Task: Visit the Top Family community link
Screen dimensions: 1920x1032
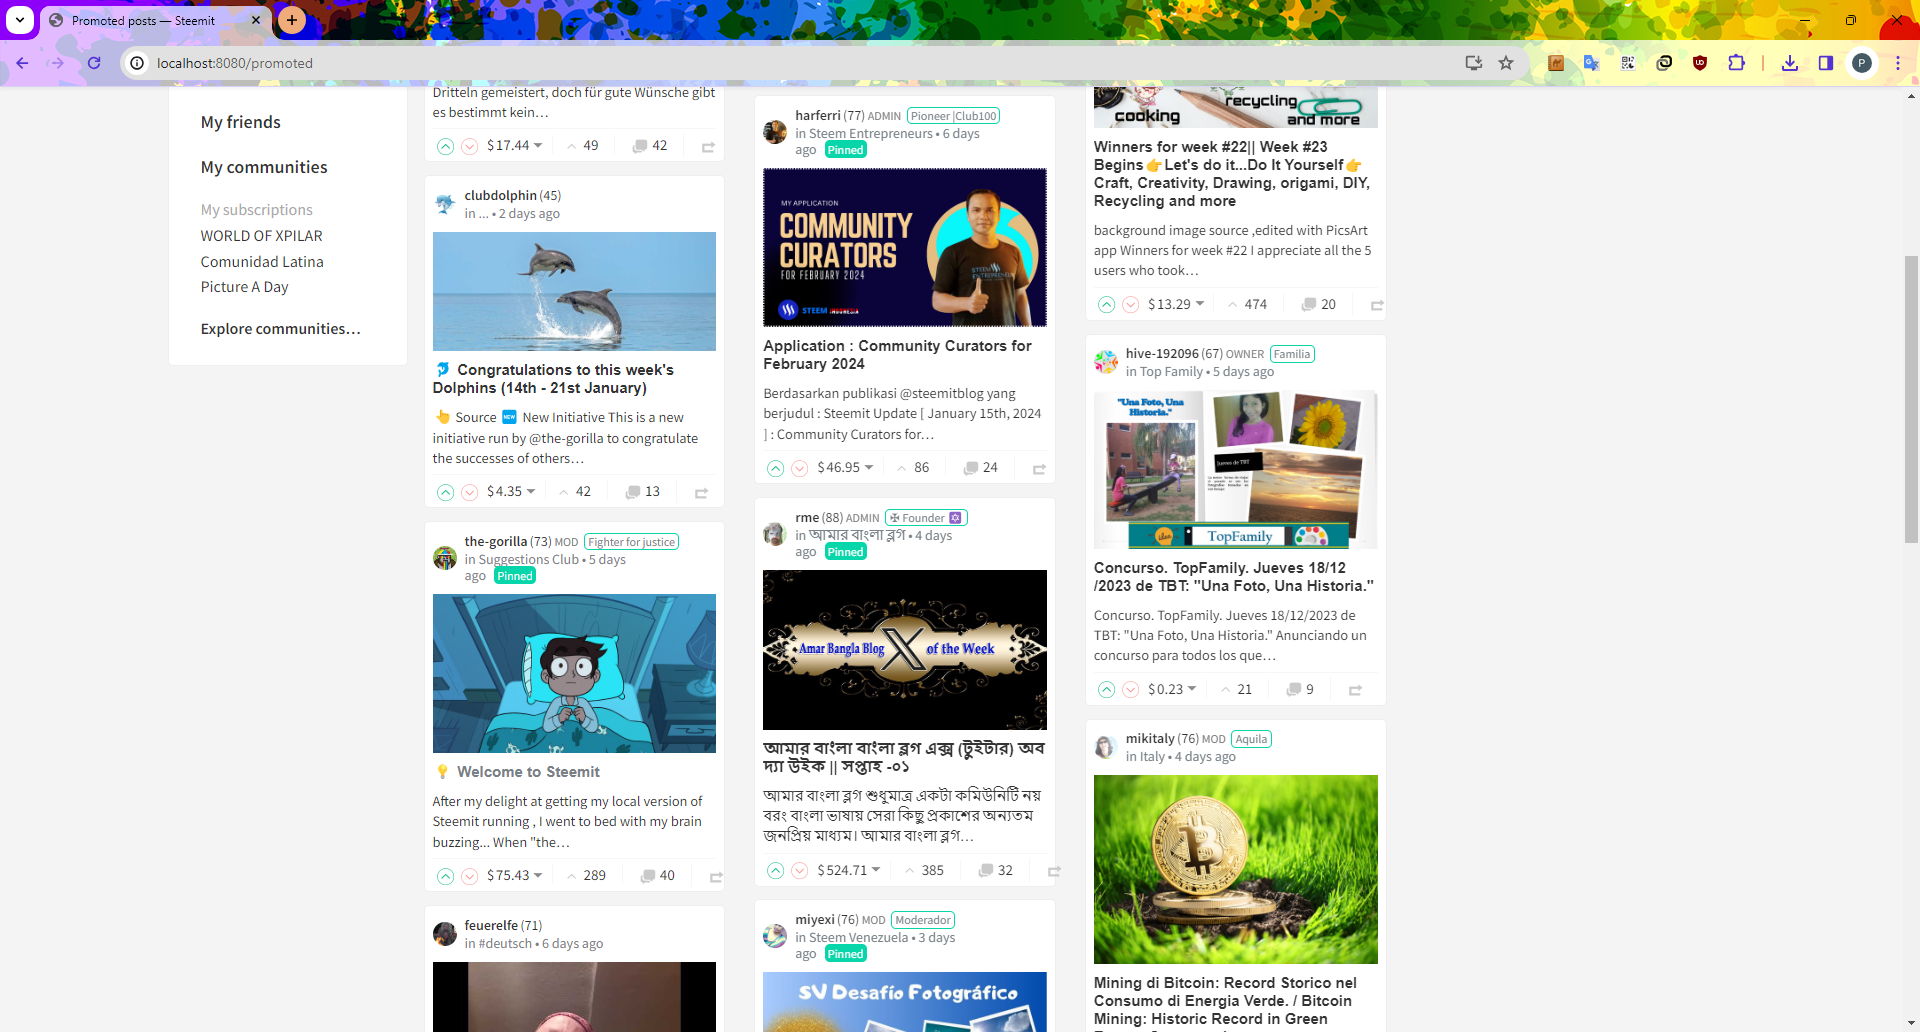Action: [1172, 372]
